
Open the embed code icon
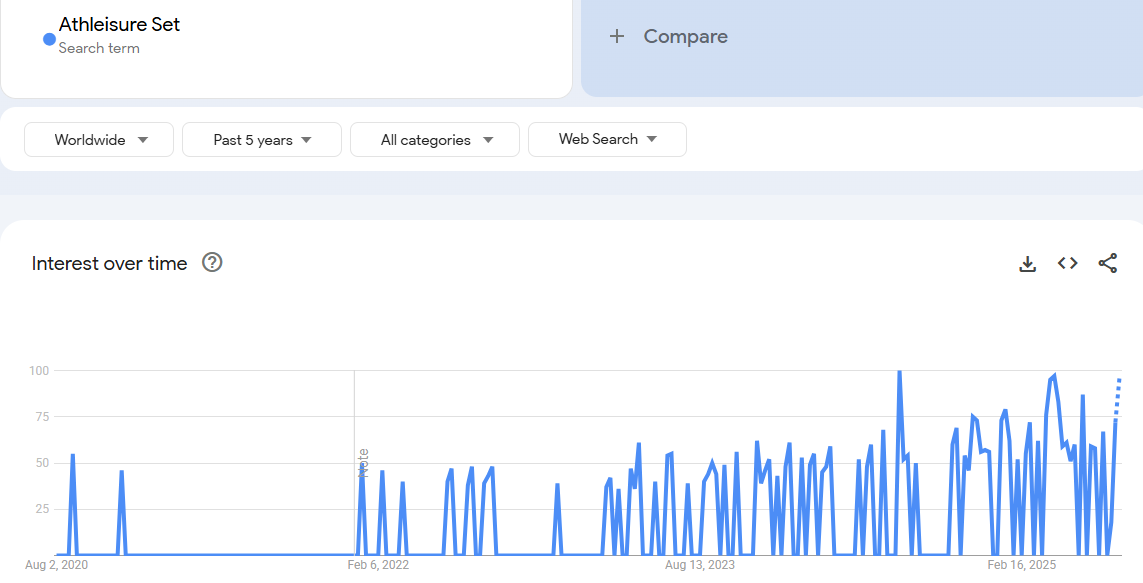point(1067,264)
